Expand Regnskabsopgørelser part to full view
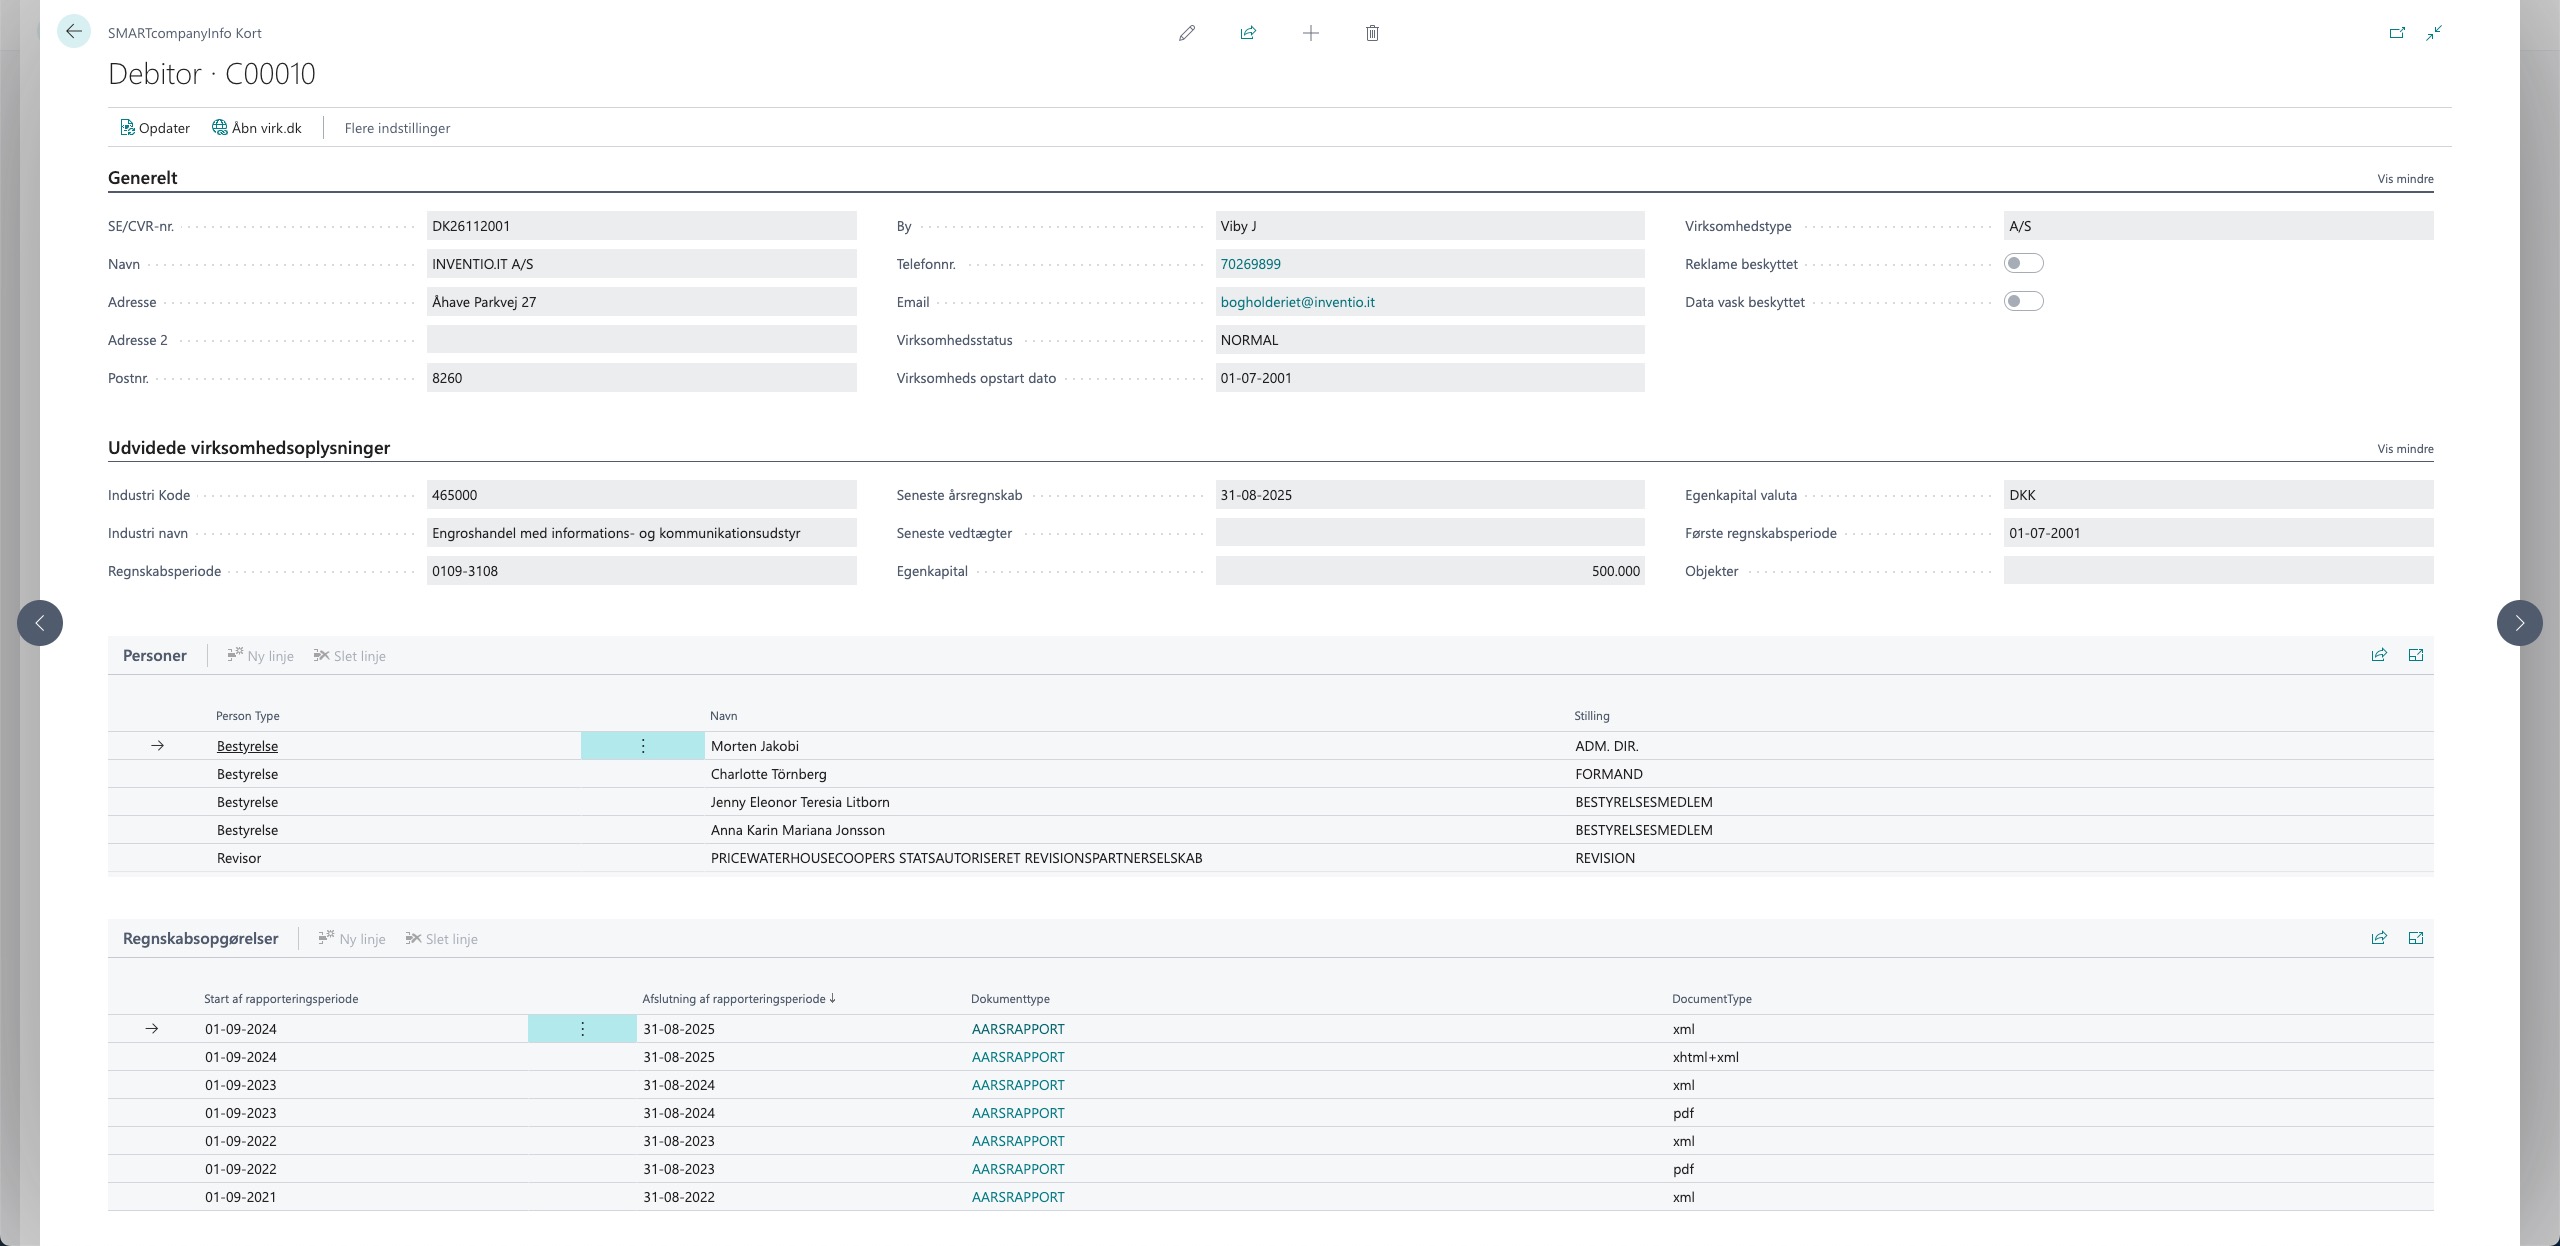The image size is (2560, 1246). pos(2416,938)
